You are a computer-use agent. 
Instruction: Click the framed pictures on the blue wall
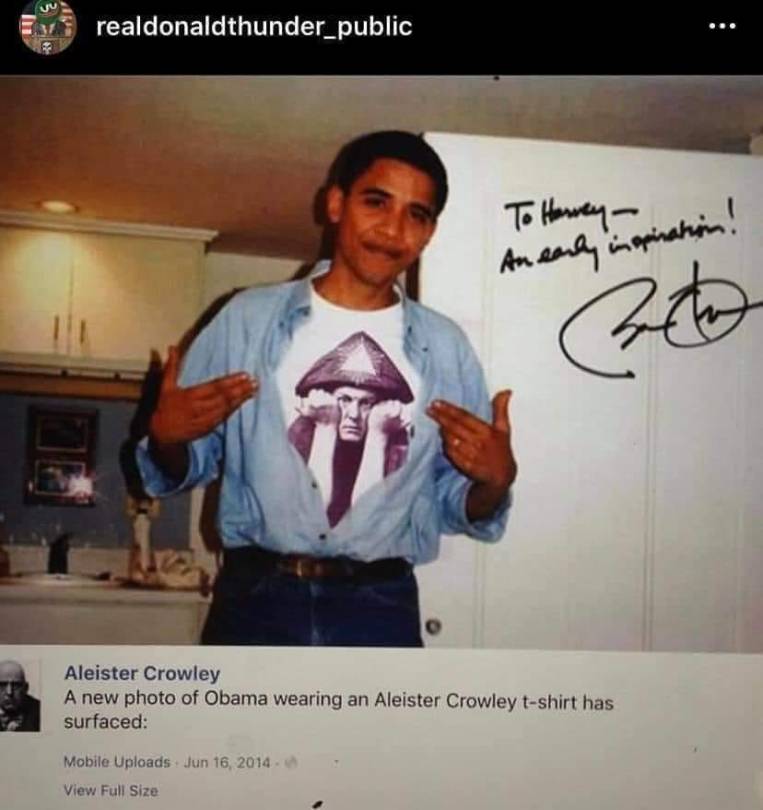(x=62, y=457)
